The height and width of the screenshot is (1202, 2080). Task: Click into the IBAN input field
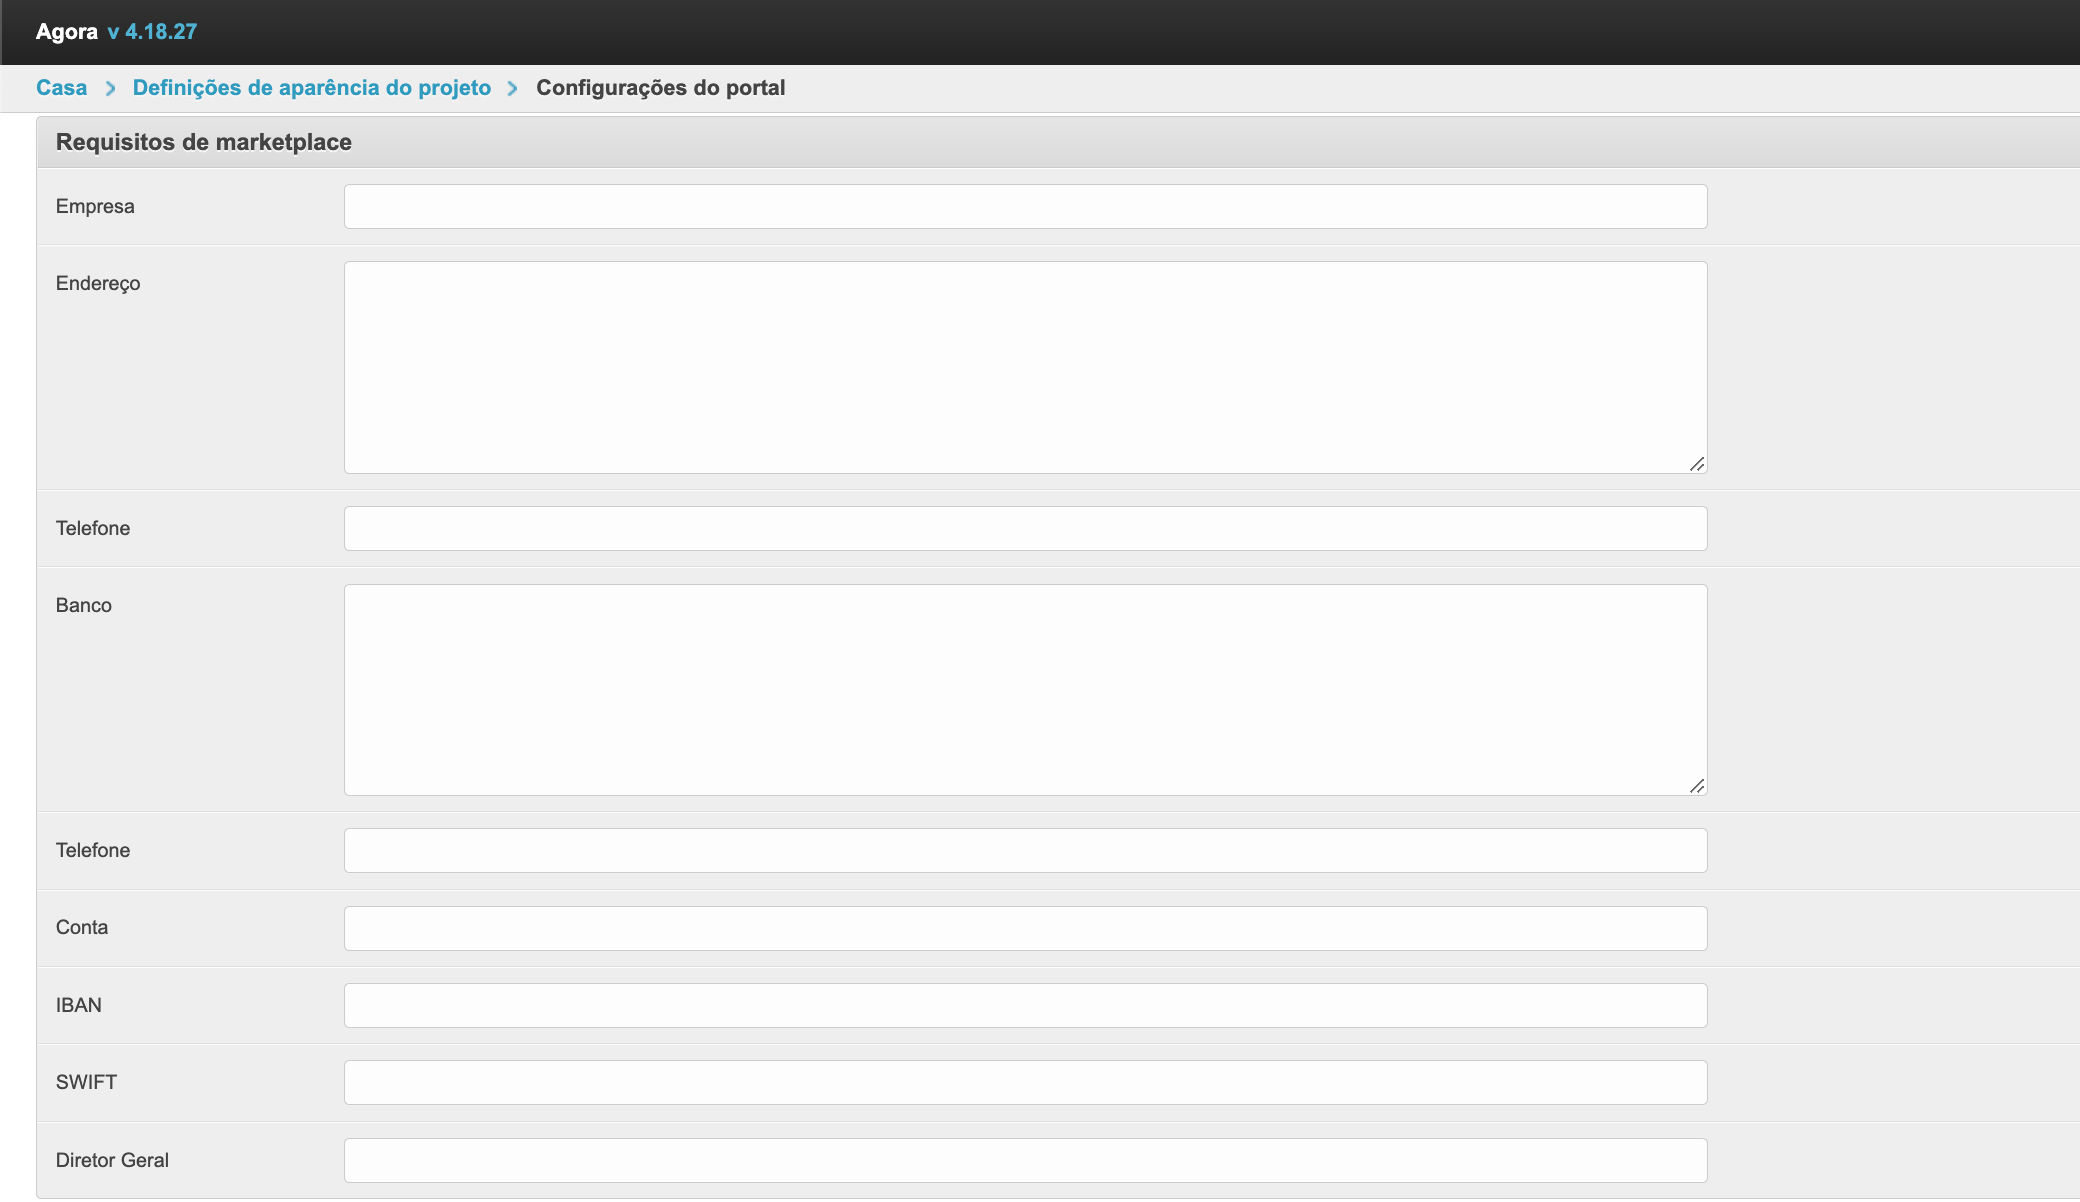1025,1006
